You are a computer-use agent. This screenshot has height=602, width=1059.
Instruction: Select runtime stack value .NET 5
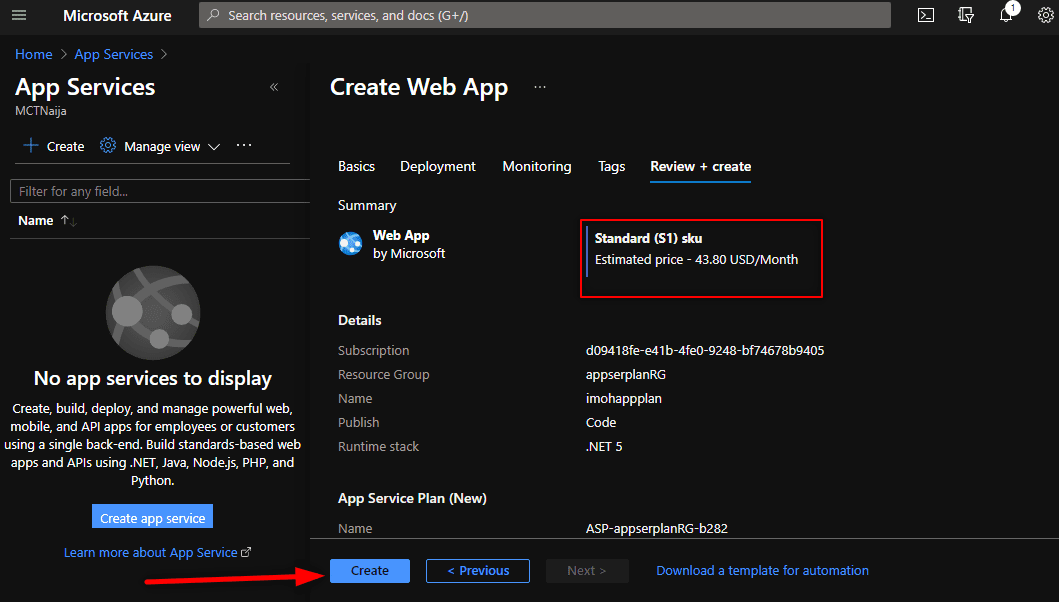pos(604,446)
